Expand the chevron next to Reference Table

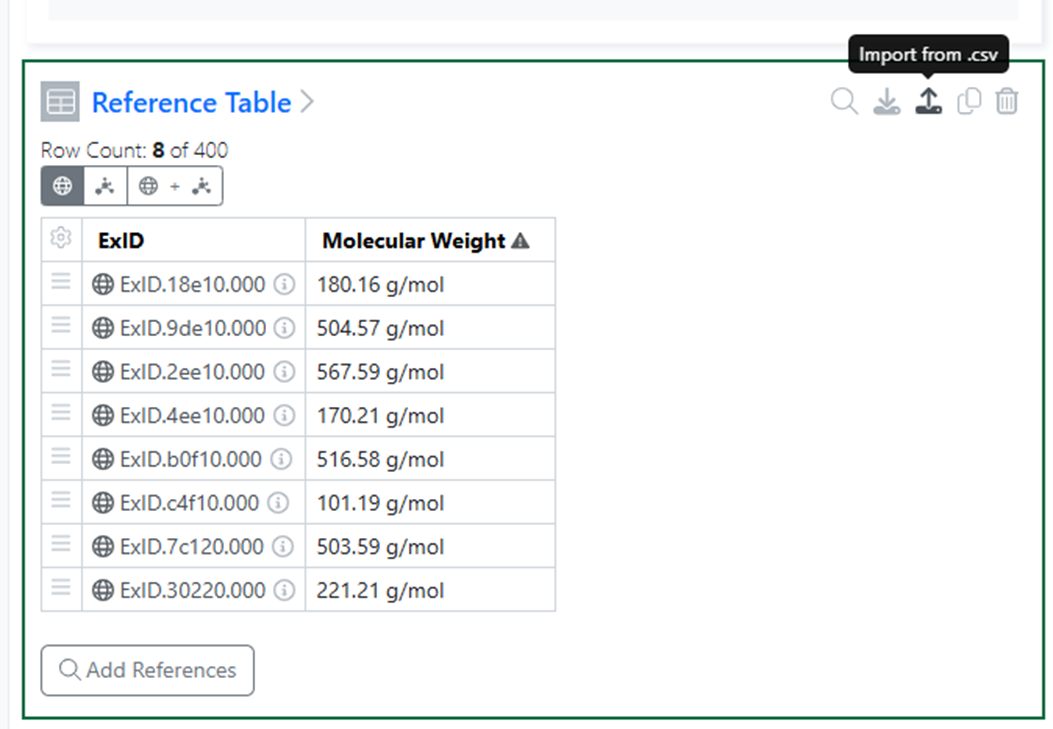pyautogui.click(x=307, y=102)
